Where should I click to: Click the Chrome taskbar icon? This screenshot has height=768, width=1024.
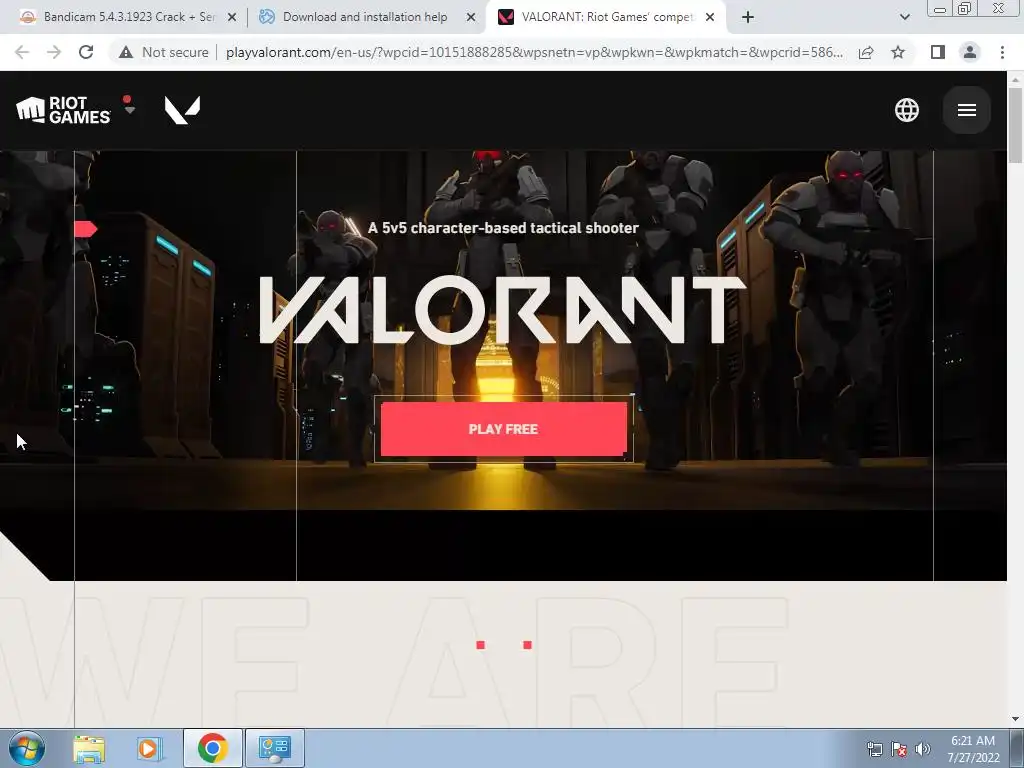(213, 748)
